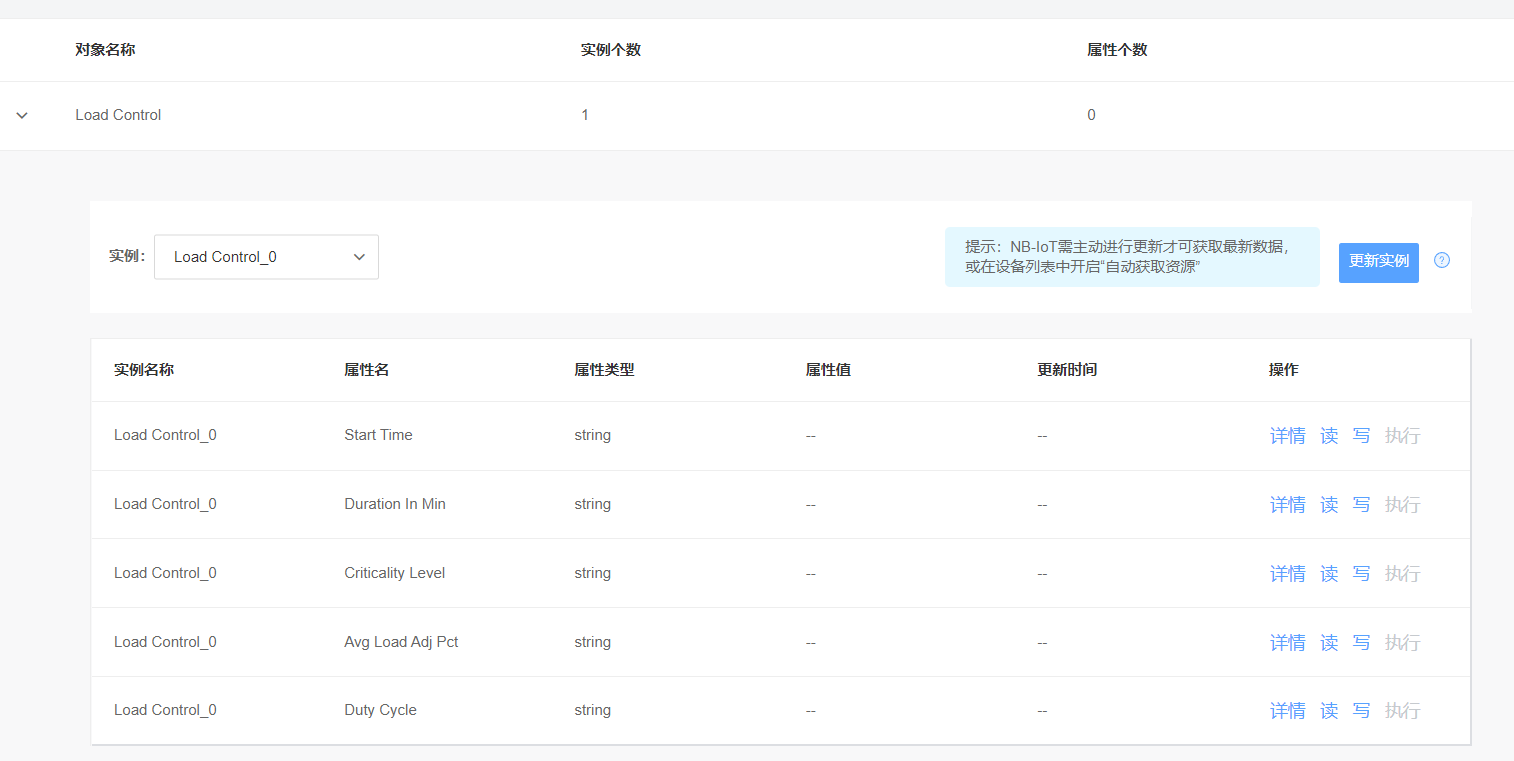Open 详情 for Duty Cycle attribute
The height and width of the screenshot is (761, 1514).
point(1287,711)
